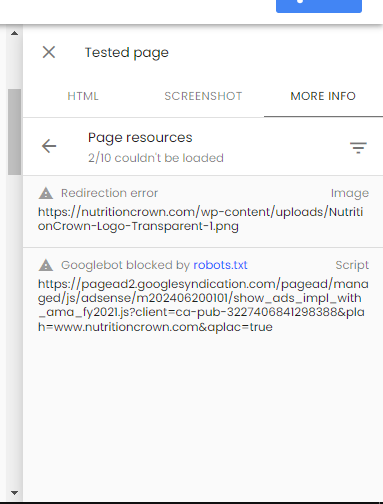Close the Tested page panel
The height and width of the screenshot is (504, 383).
49,52
